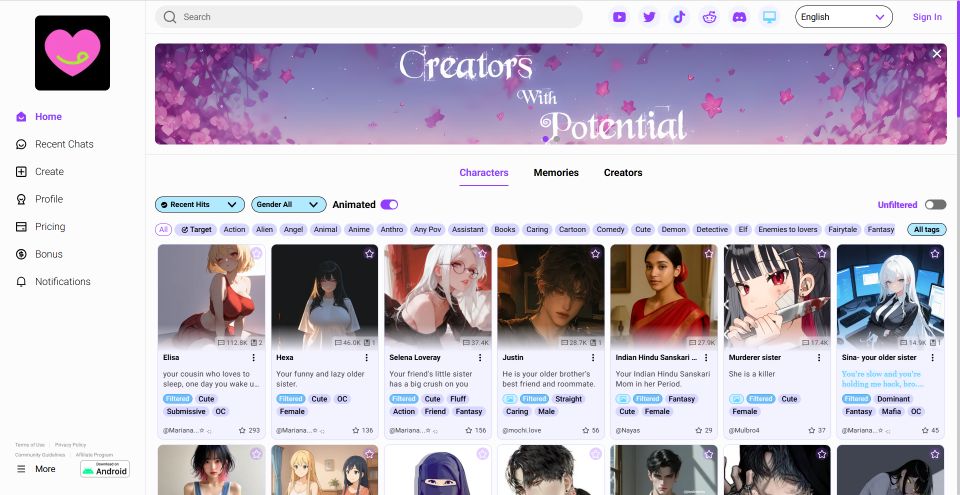Open Create in the sidebar

[x=40, y=172]
